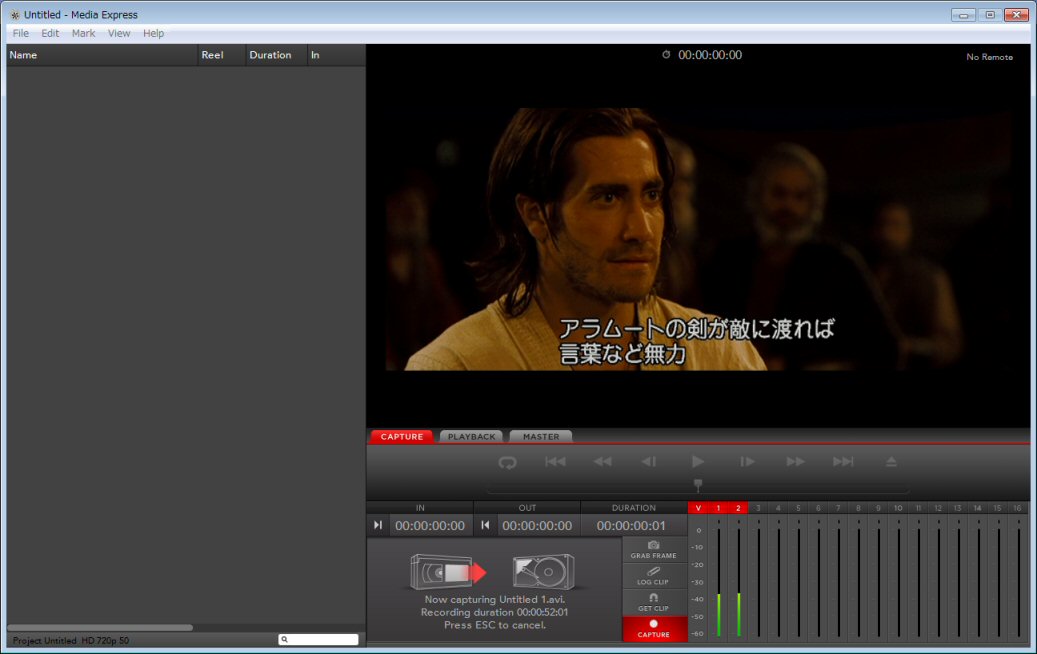The image size is (1037, 654).
Task: Open the View menu
Action: (x=119, y=33)
